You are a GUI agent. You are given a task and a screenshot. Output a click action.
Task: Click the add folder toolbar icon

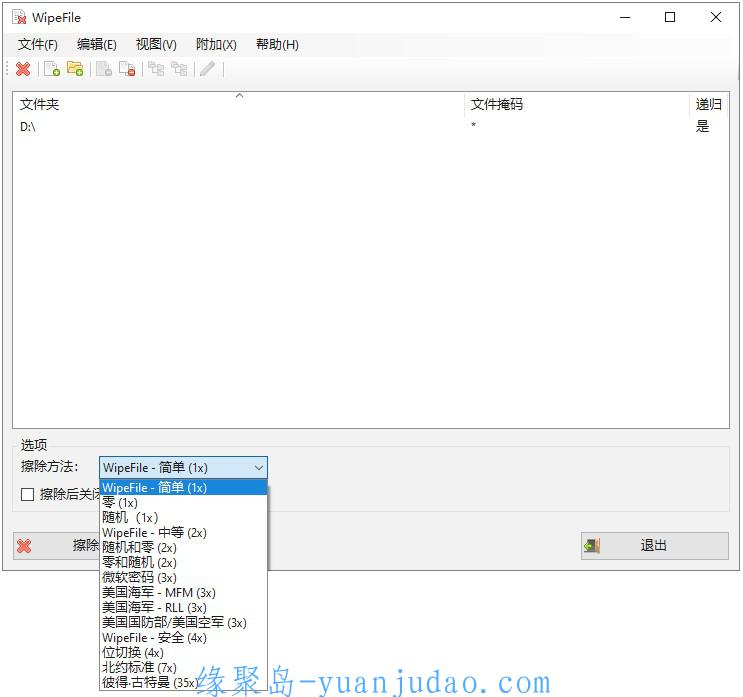click(75, 69)
